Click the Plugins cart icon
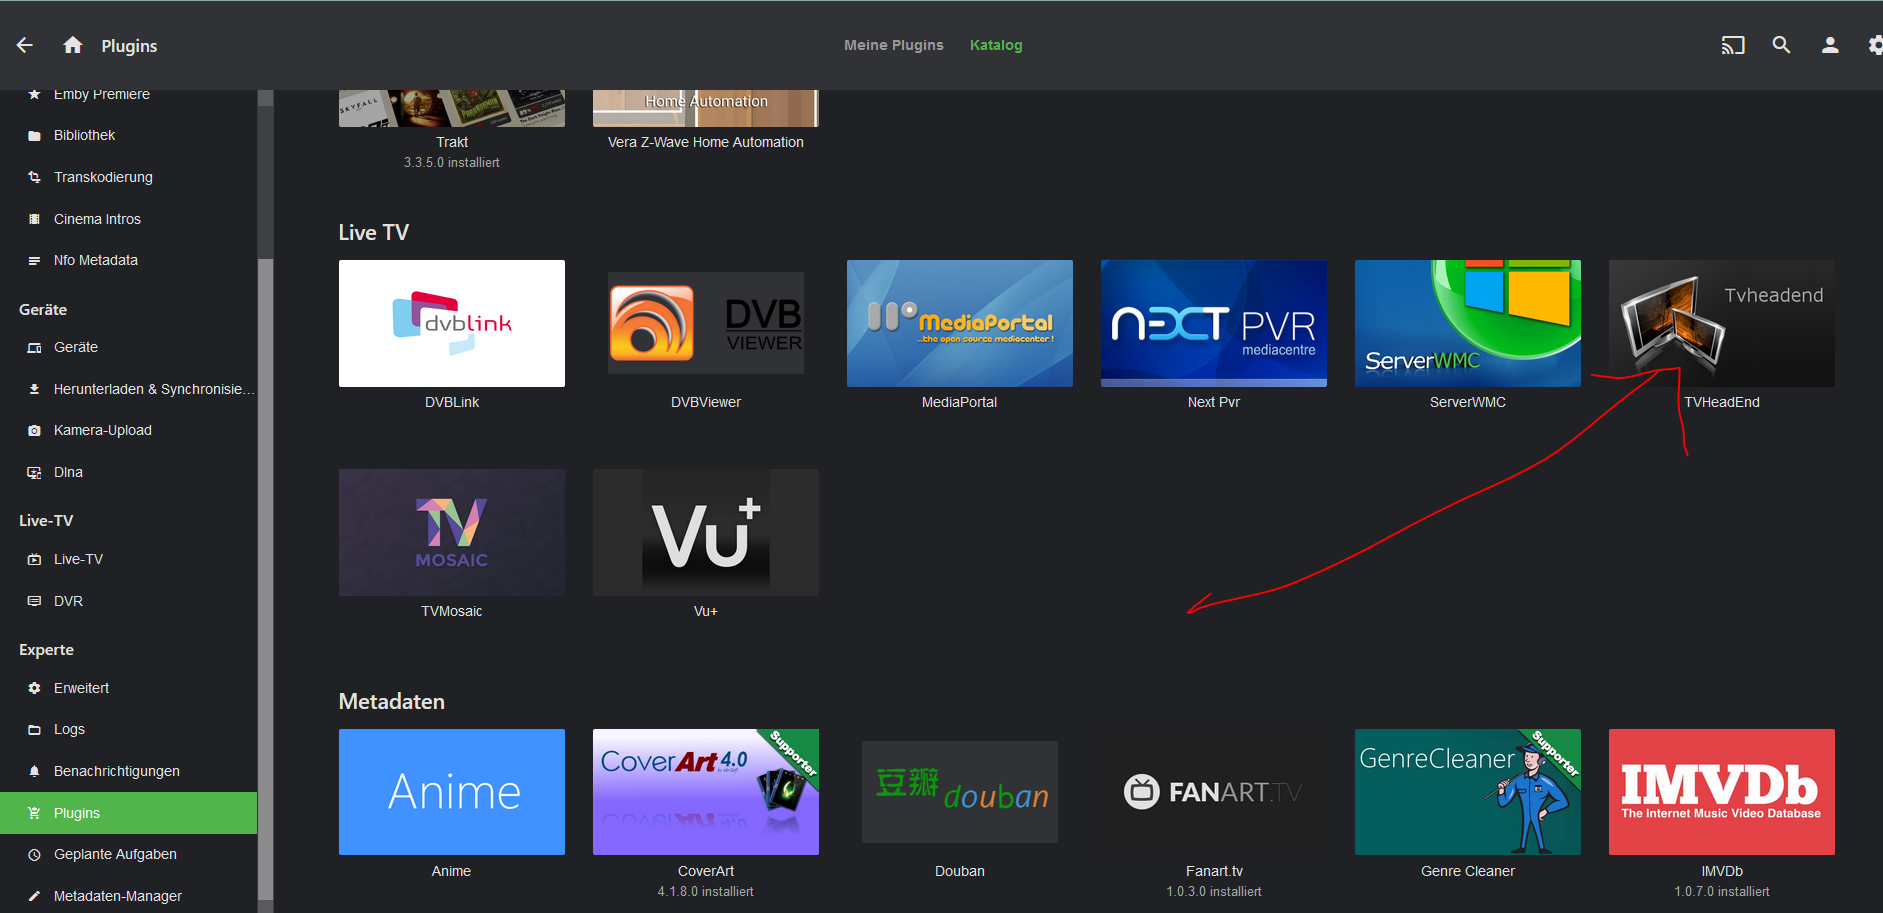Image resolution: width=1883 pixels, height=913 pixels. pyautogui.click(x=34, y=813)
